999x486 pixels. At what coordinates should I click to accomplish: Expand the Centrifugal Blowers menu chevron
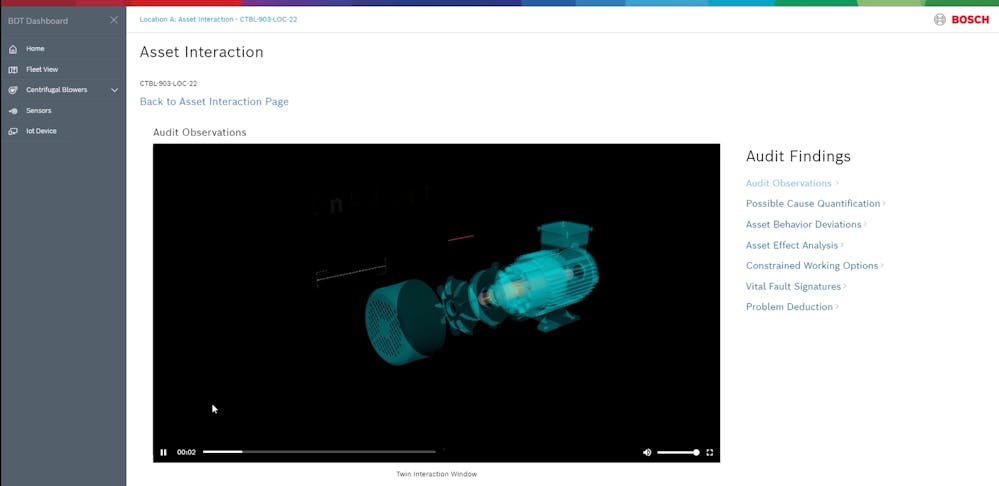tap(115, 90)
